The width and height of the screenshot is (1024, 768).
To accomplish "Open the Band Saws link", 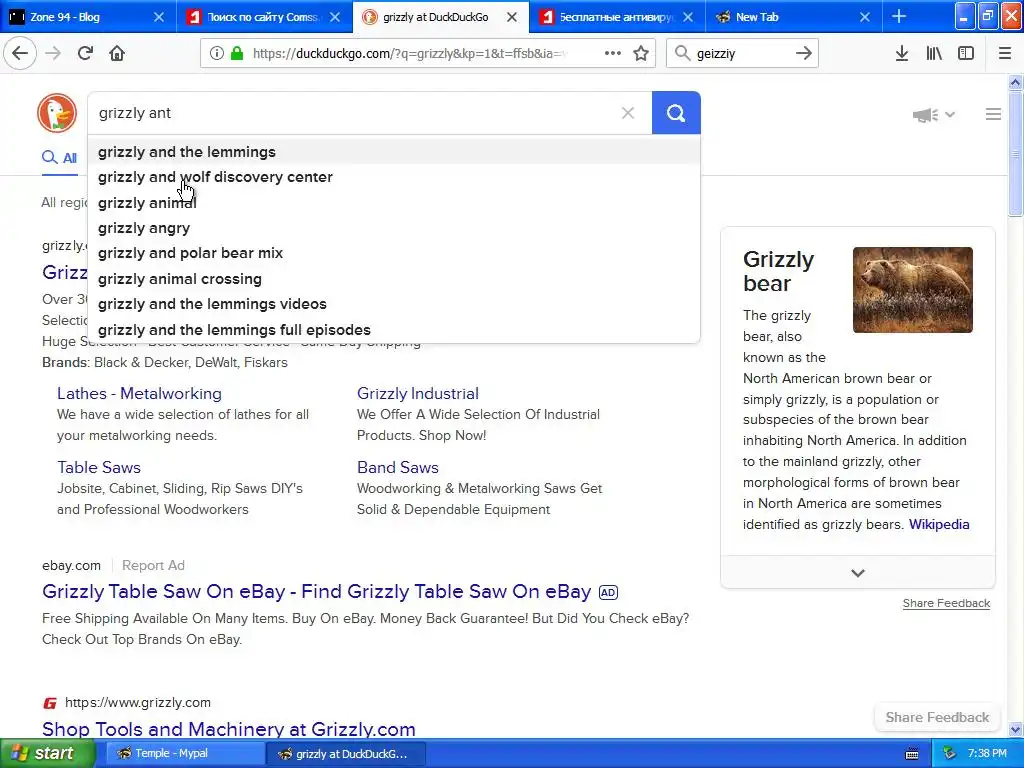I will pyautogui.click(x=398, y=468).
